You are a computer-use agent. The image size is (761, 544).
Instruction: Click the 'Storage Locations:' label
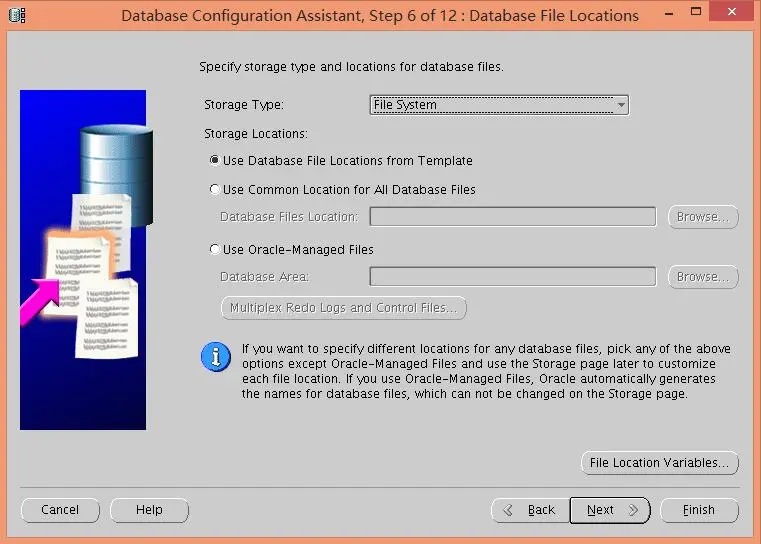[256, 134]
